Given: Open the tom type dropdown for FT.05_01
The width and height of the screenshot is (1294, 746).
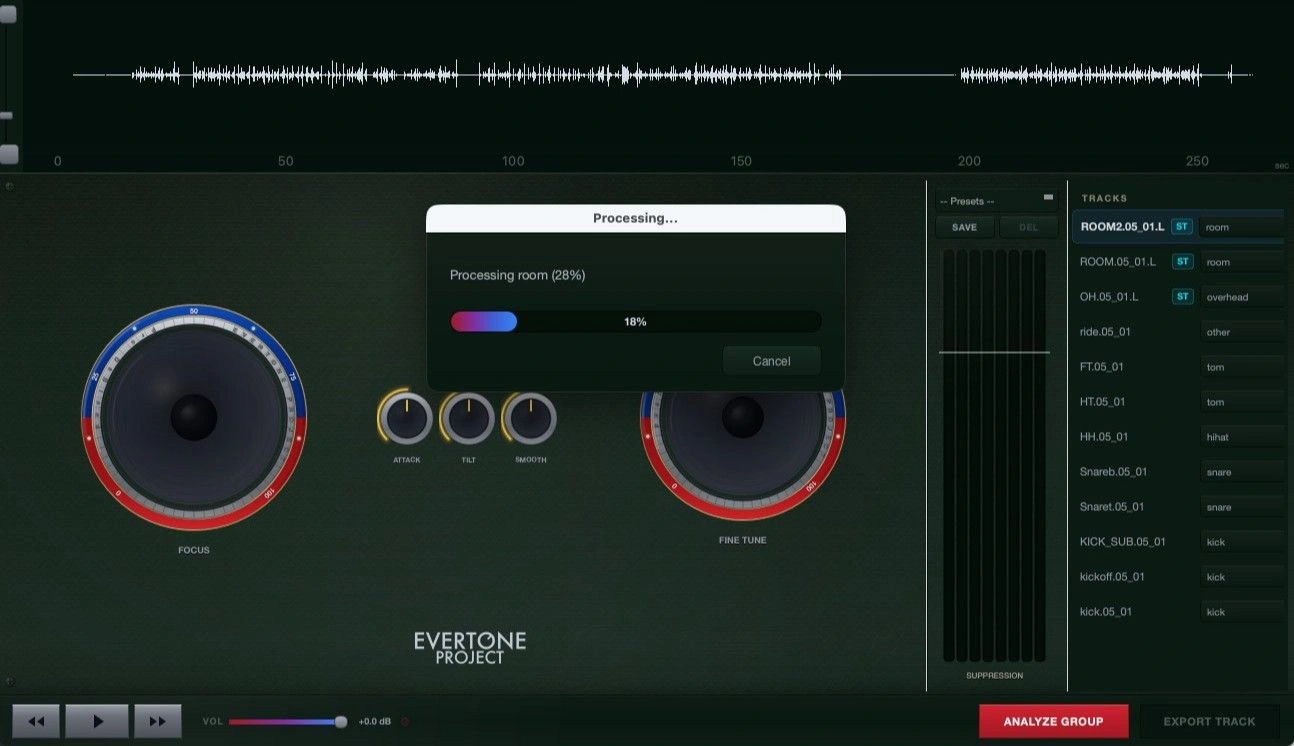Looking at the screenshot, I should pos(1242,367).
